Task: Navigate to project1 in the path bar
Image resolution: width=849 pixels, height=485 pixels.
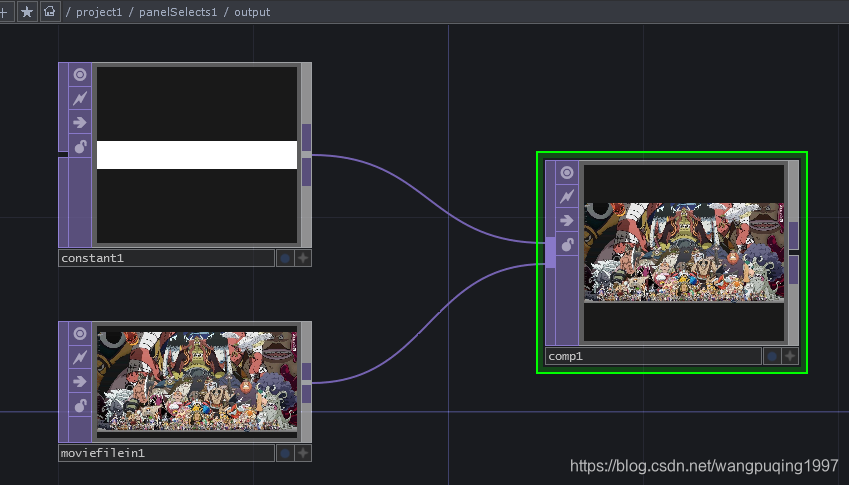Action: pos(99,12)
